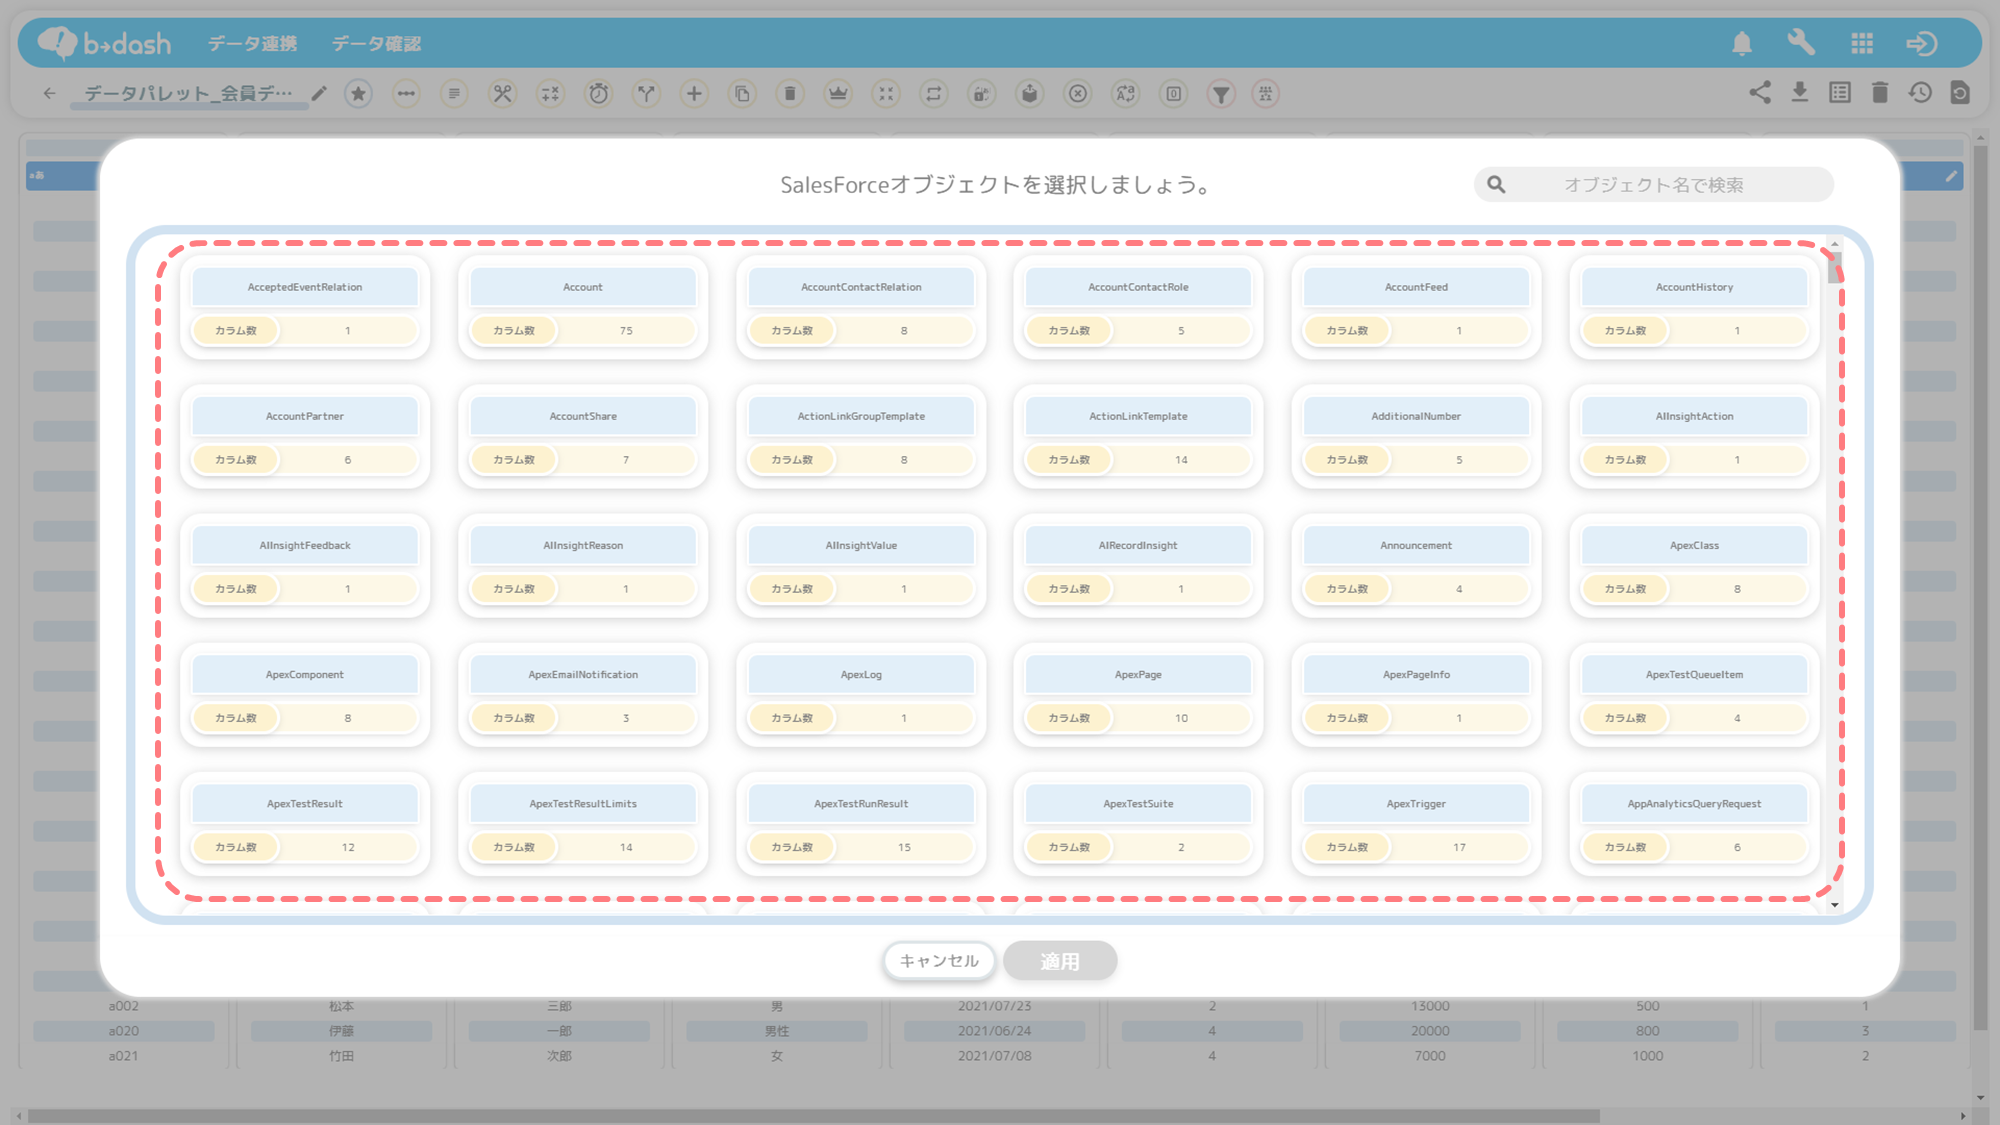Click the history clock icon
The image size is (2000, 1125).
click(1920, 92)
